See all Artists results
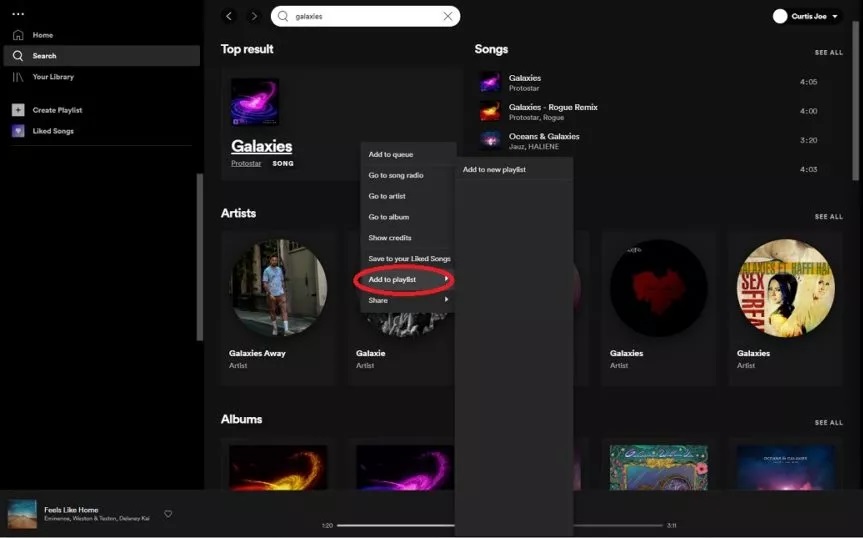Image resolution: width=863 pixels, height=538 pixels. point(828,217)
